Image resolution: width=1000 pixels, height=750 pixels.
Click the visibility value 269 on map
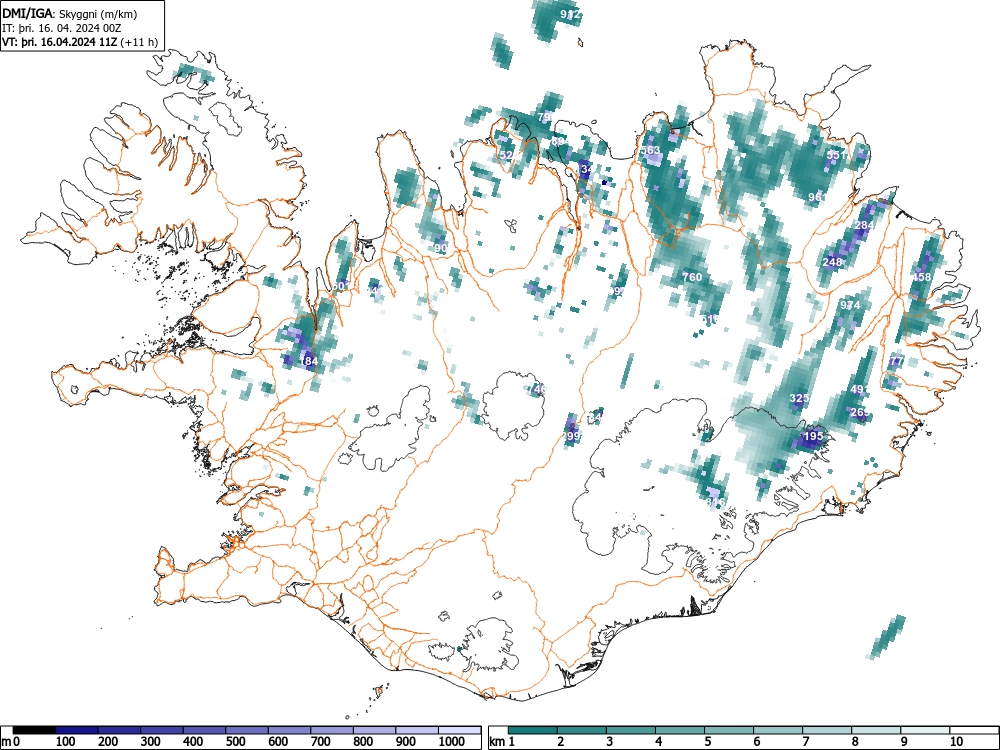click(860, 413)
